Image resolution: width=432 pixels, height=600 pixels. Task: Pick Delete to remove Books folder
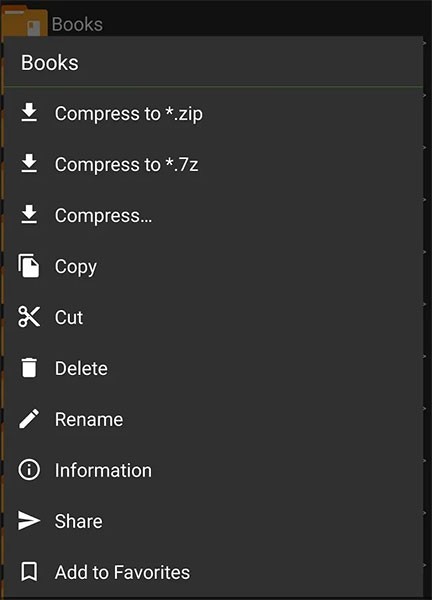click(214, 368)
